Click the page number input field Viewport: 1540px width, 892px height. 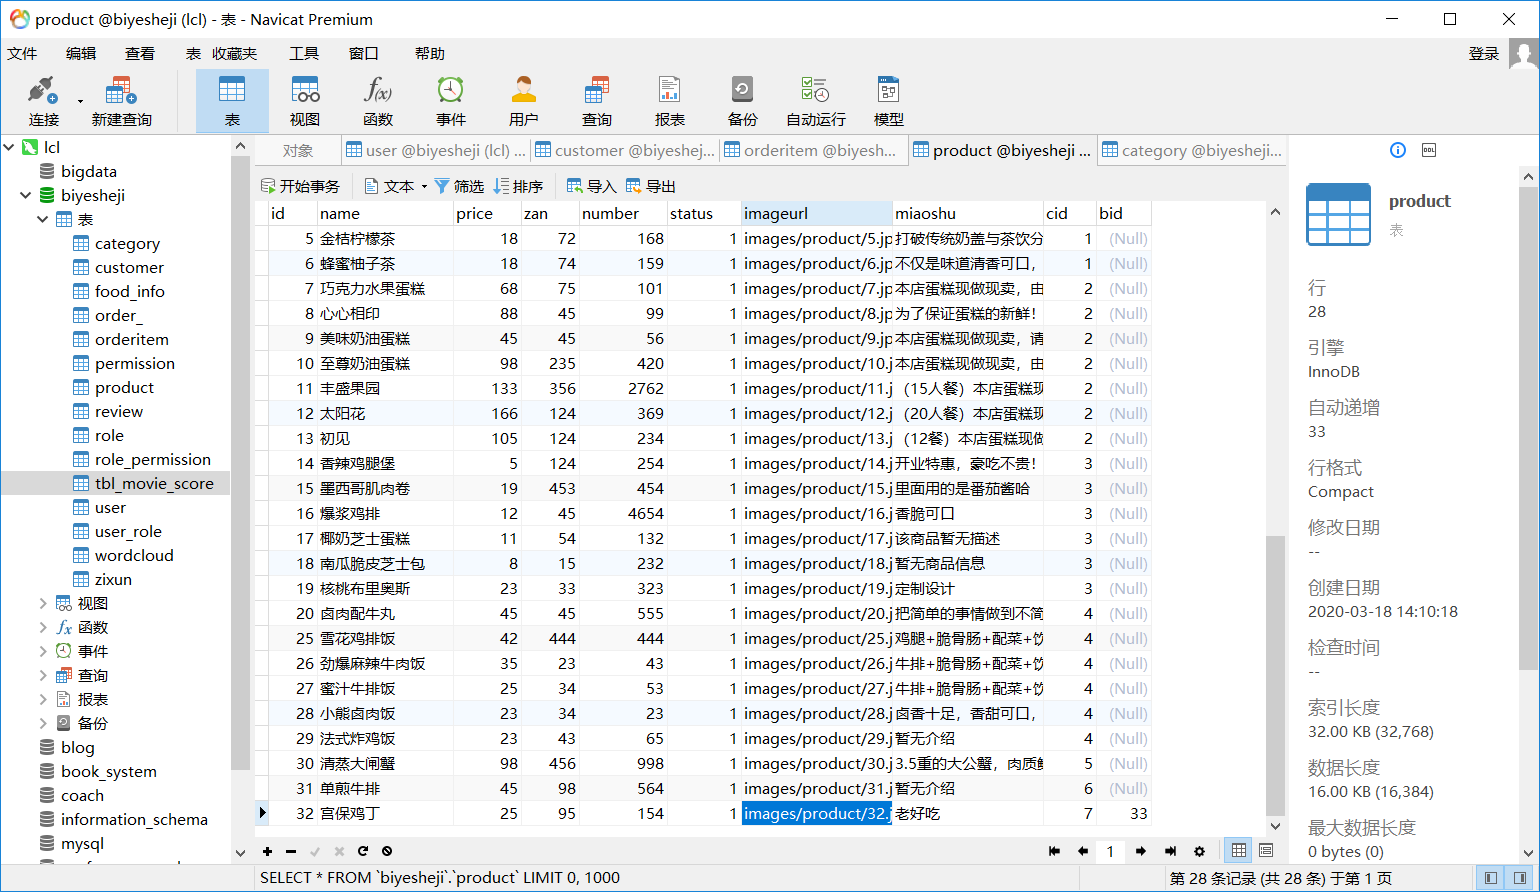[1110, 851]
